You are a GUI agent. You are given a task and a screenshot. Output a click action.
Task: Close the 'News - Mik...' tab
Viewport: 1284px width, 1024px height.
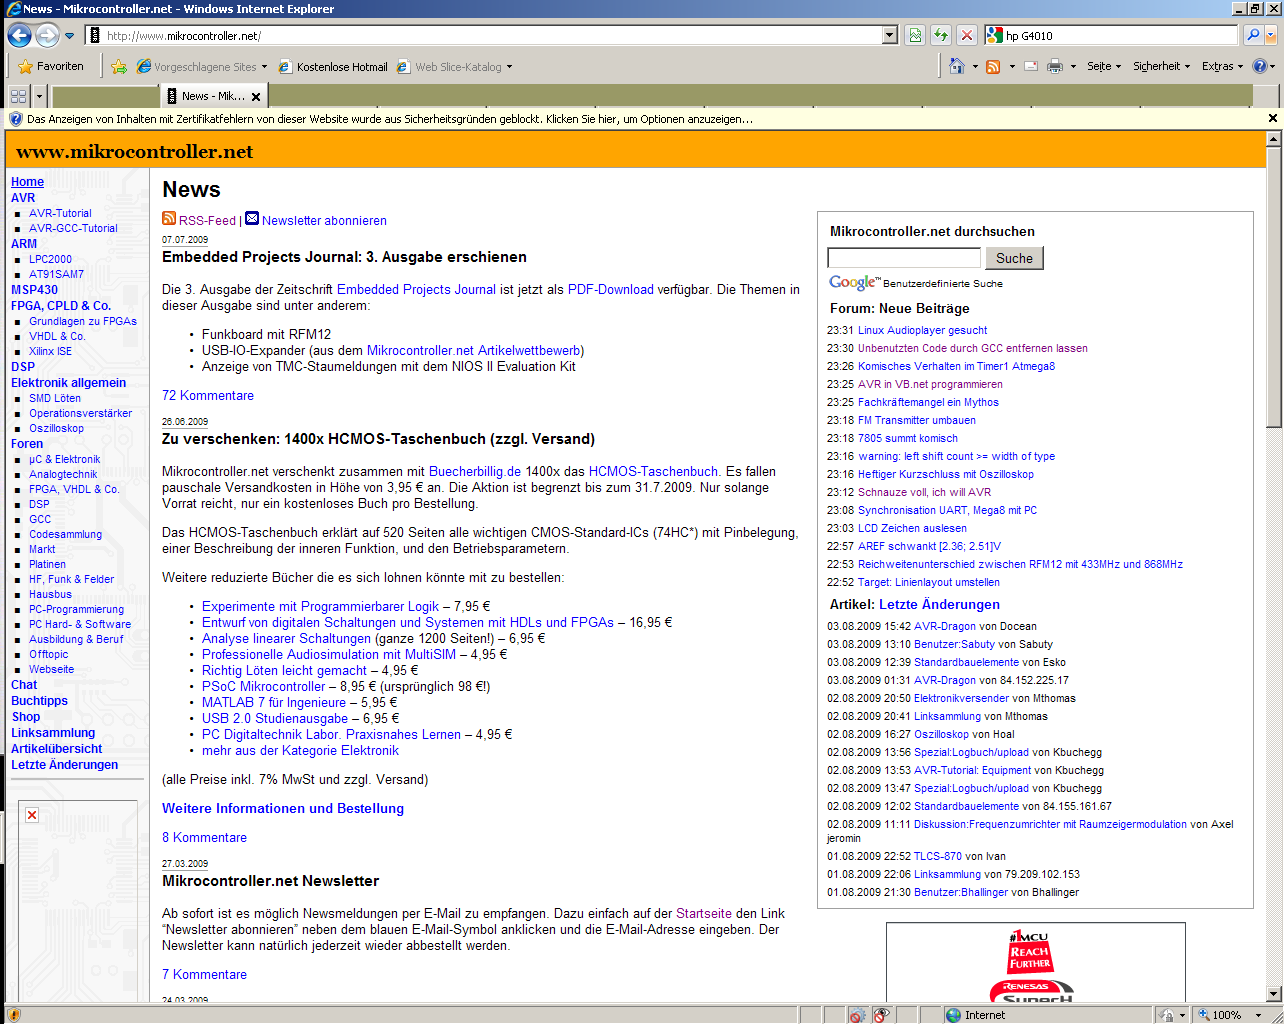coord(256,97)
